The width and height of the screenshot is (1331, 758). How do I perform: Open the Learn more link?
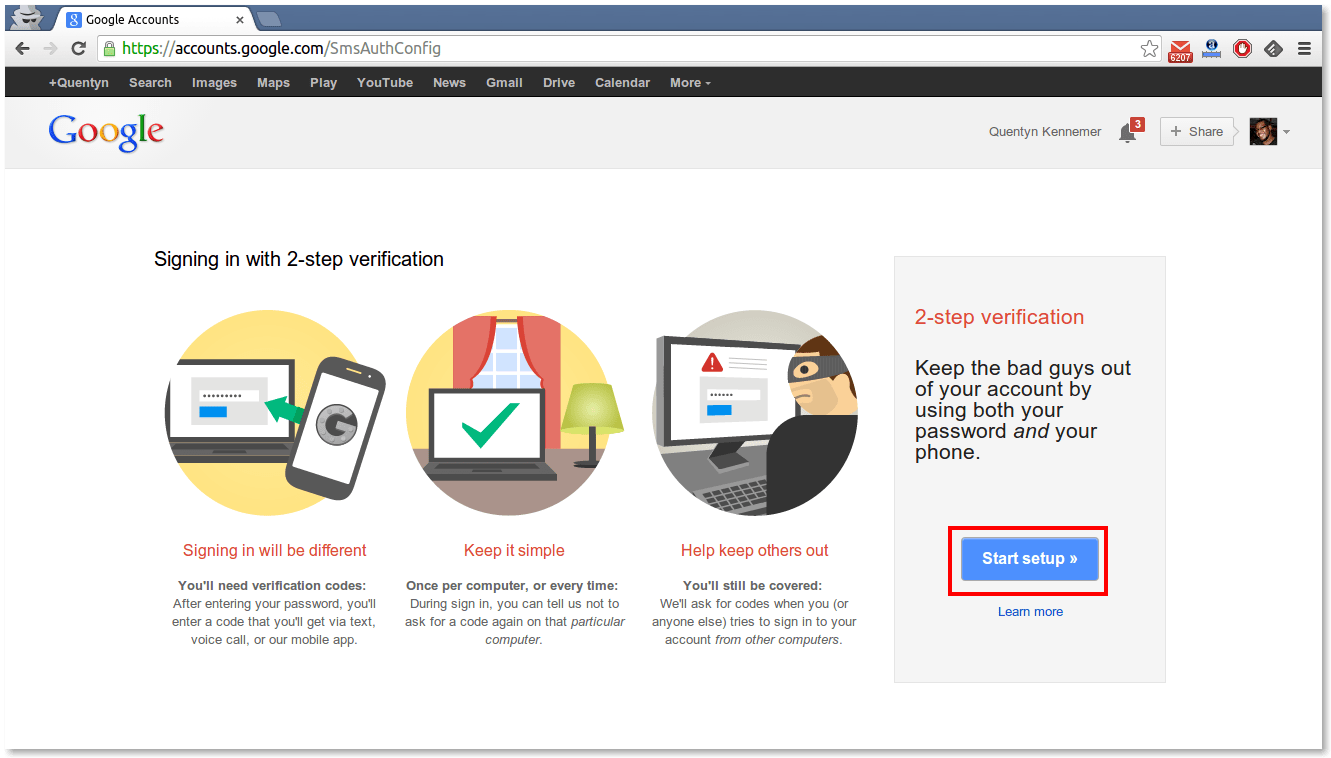[1030, 611]
